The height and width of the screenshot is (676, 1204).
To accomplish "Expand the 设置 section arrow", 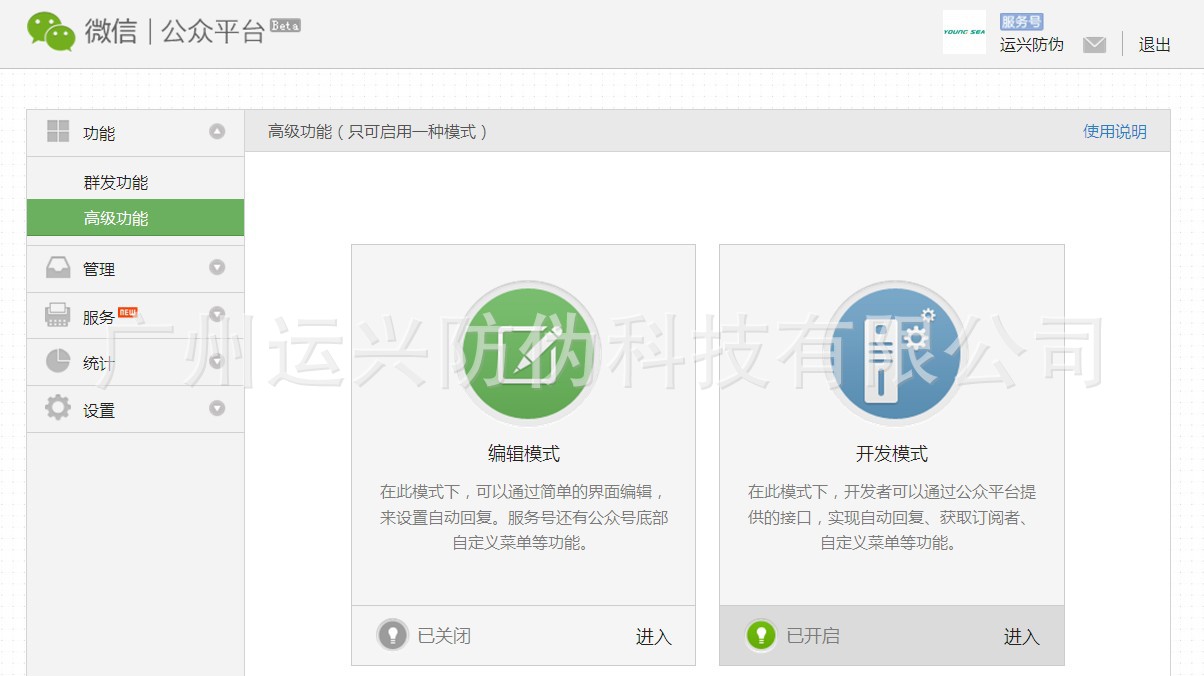I will tap(217, 408).
